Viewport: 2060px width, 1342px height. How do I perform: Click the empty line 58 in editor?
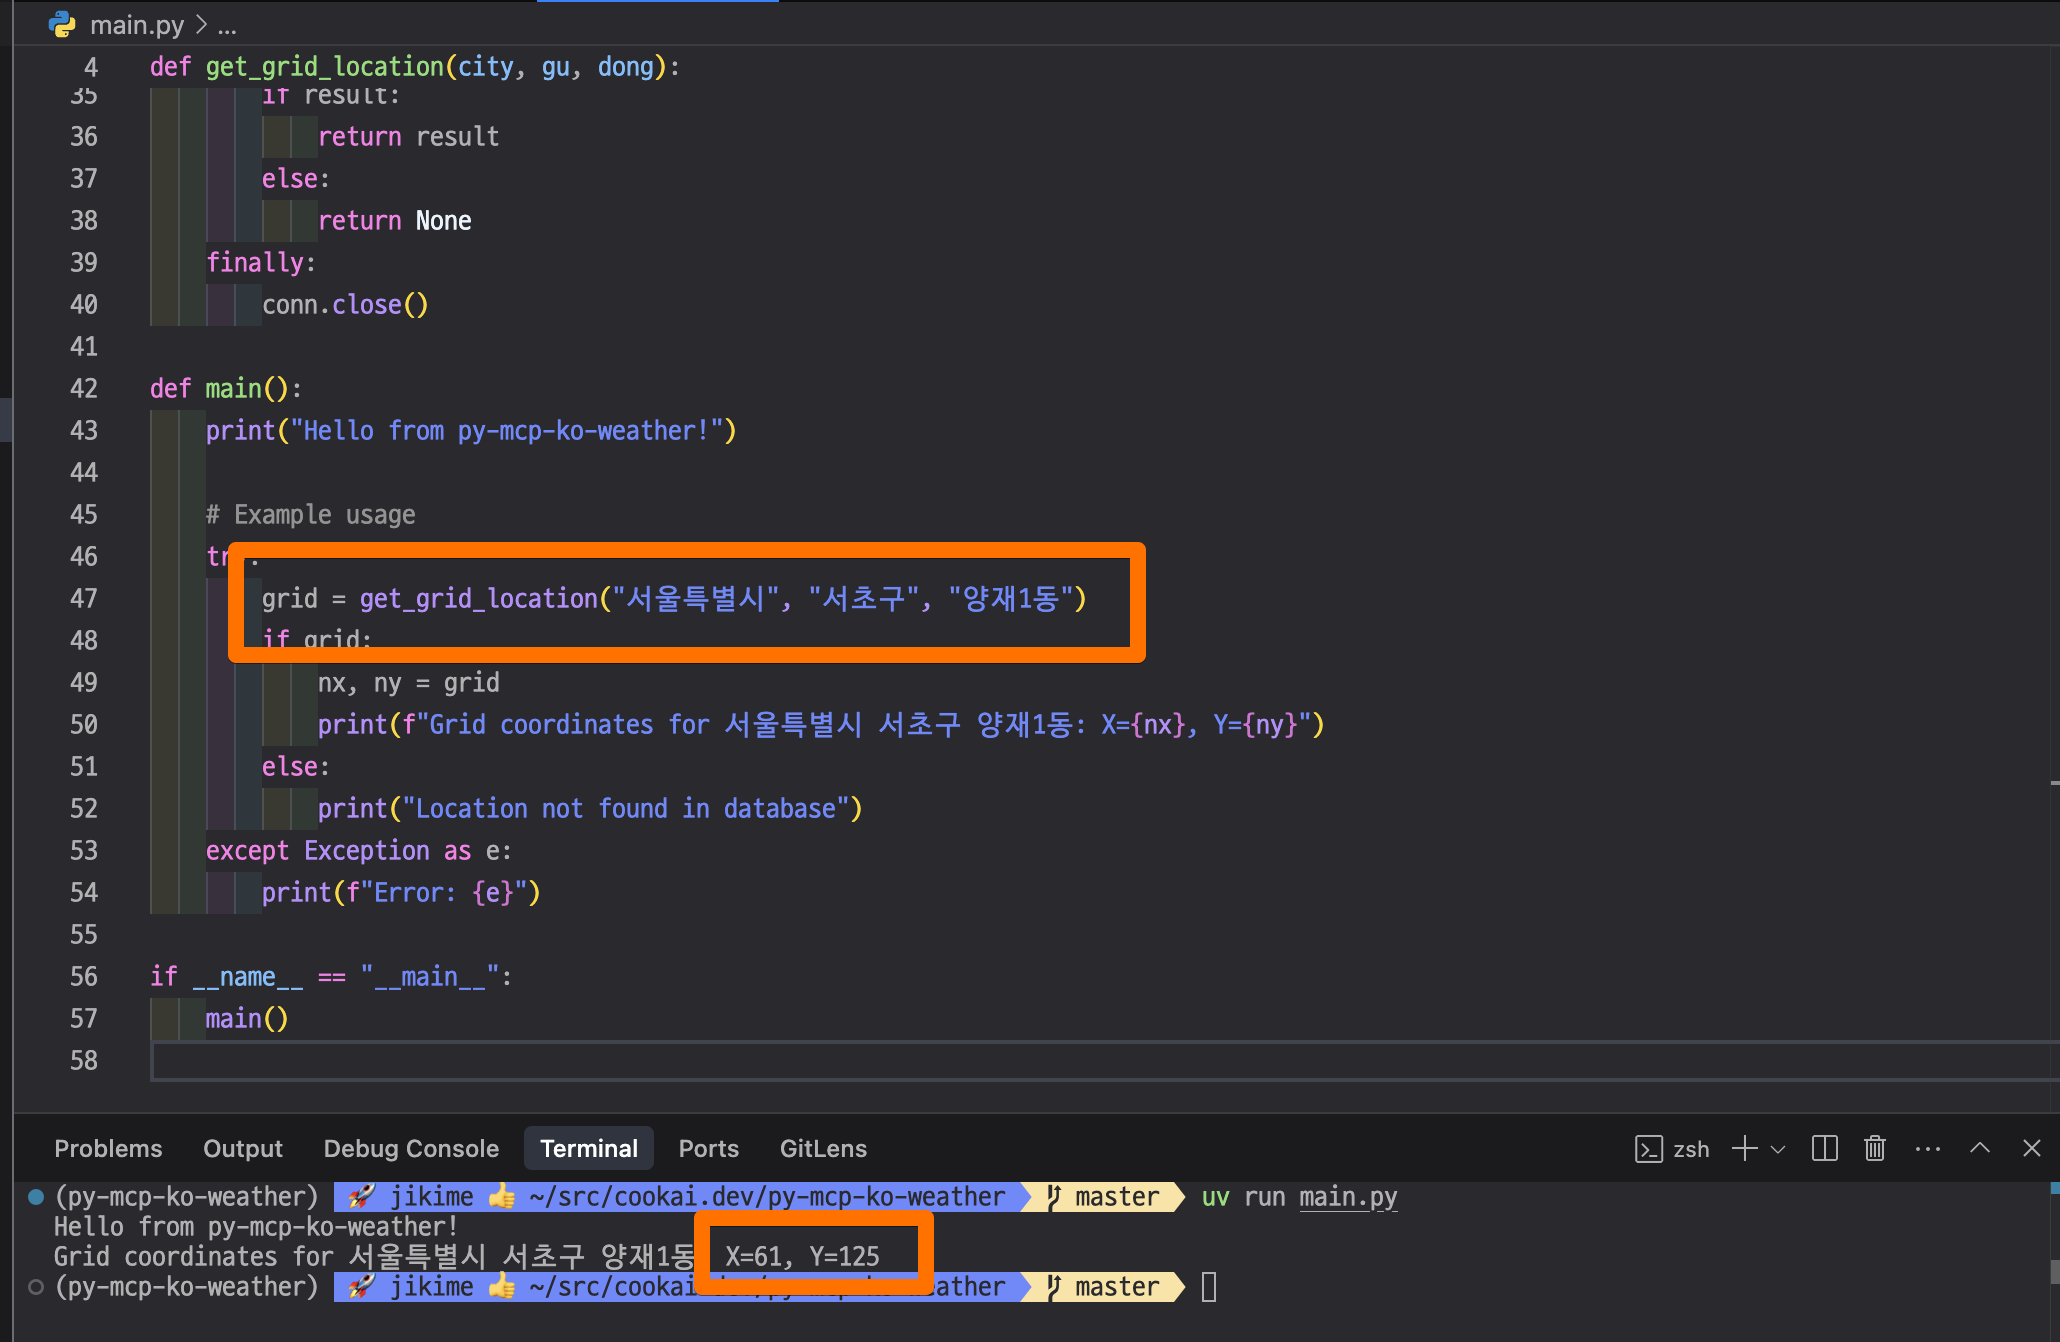click(x=600, y=1061)
